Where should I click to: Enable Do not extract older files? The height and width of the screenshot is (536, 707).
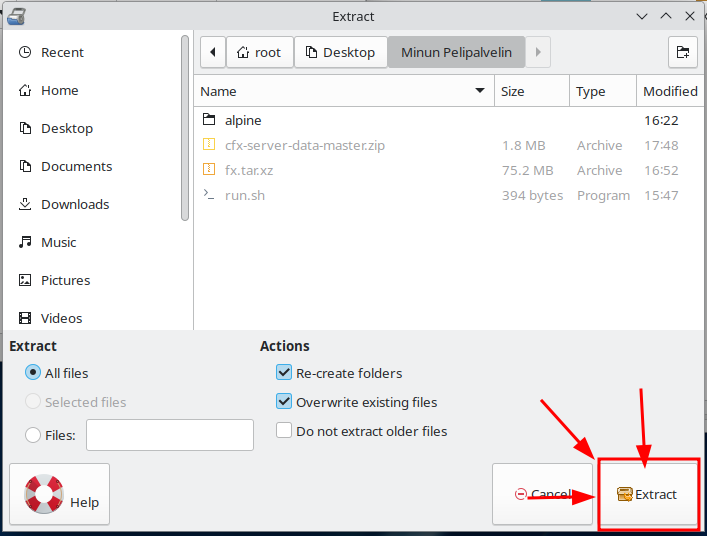tap(283, 431)
